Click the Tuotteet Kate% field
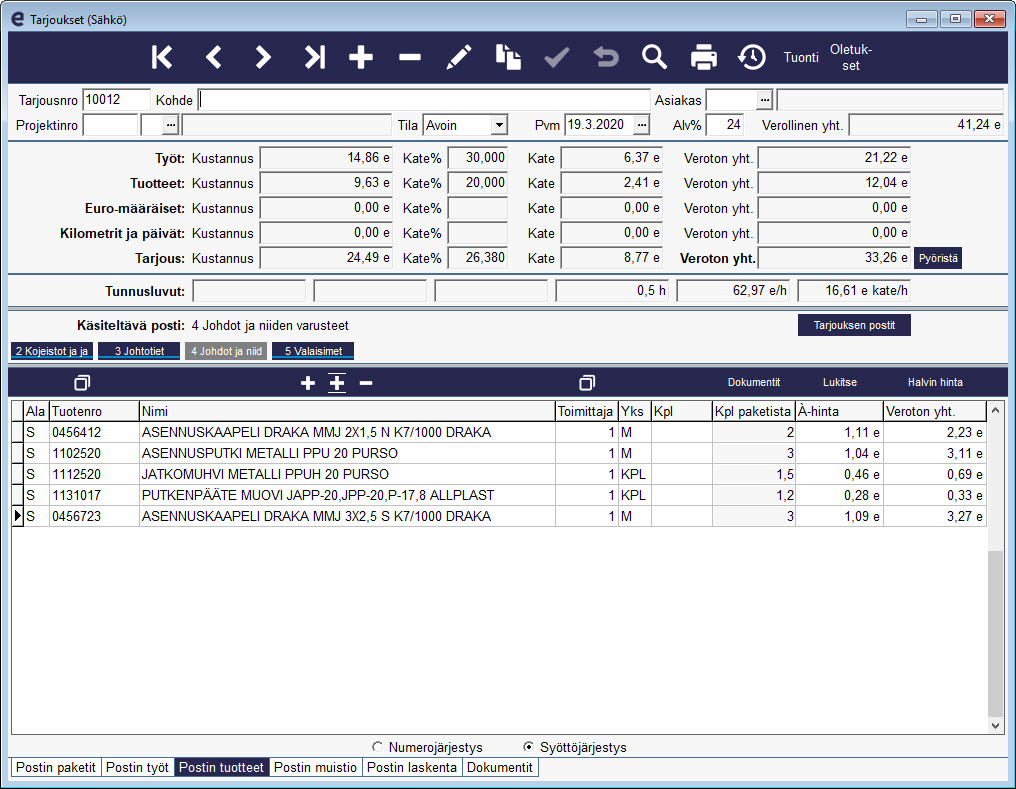The height and width of the screenshot is (789, 1016). click(477, 183)
